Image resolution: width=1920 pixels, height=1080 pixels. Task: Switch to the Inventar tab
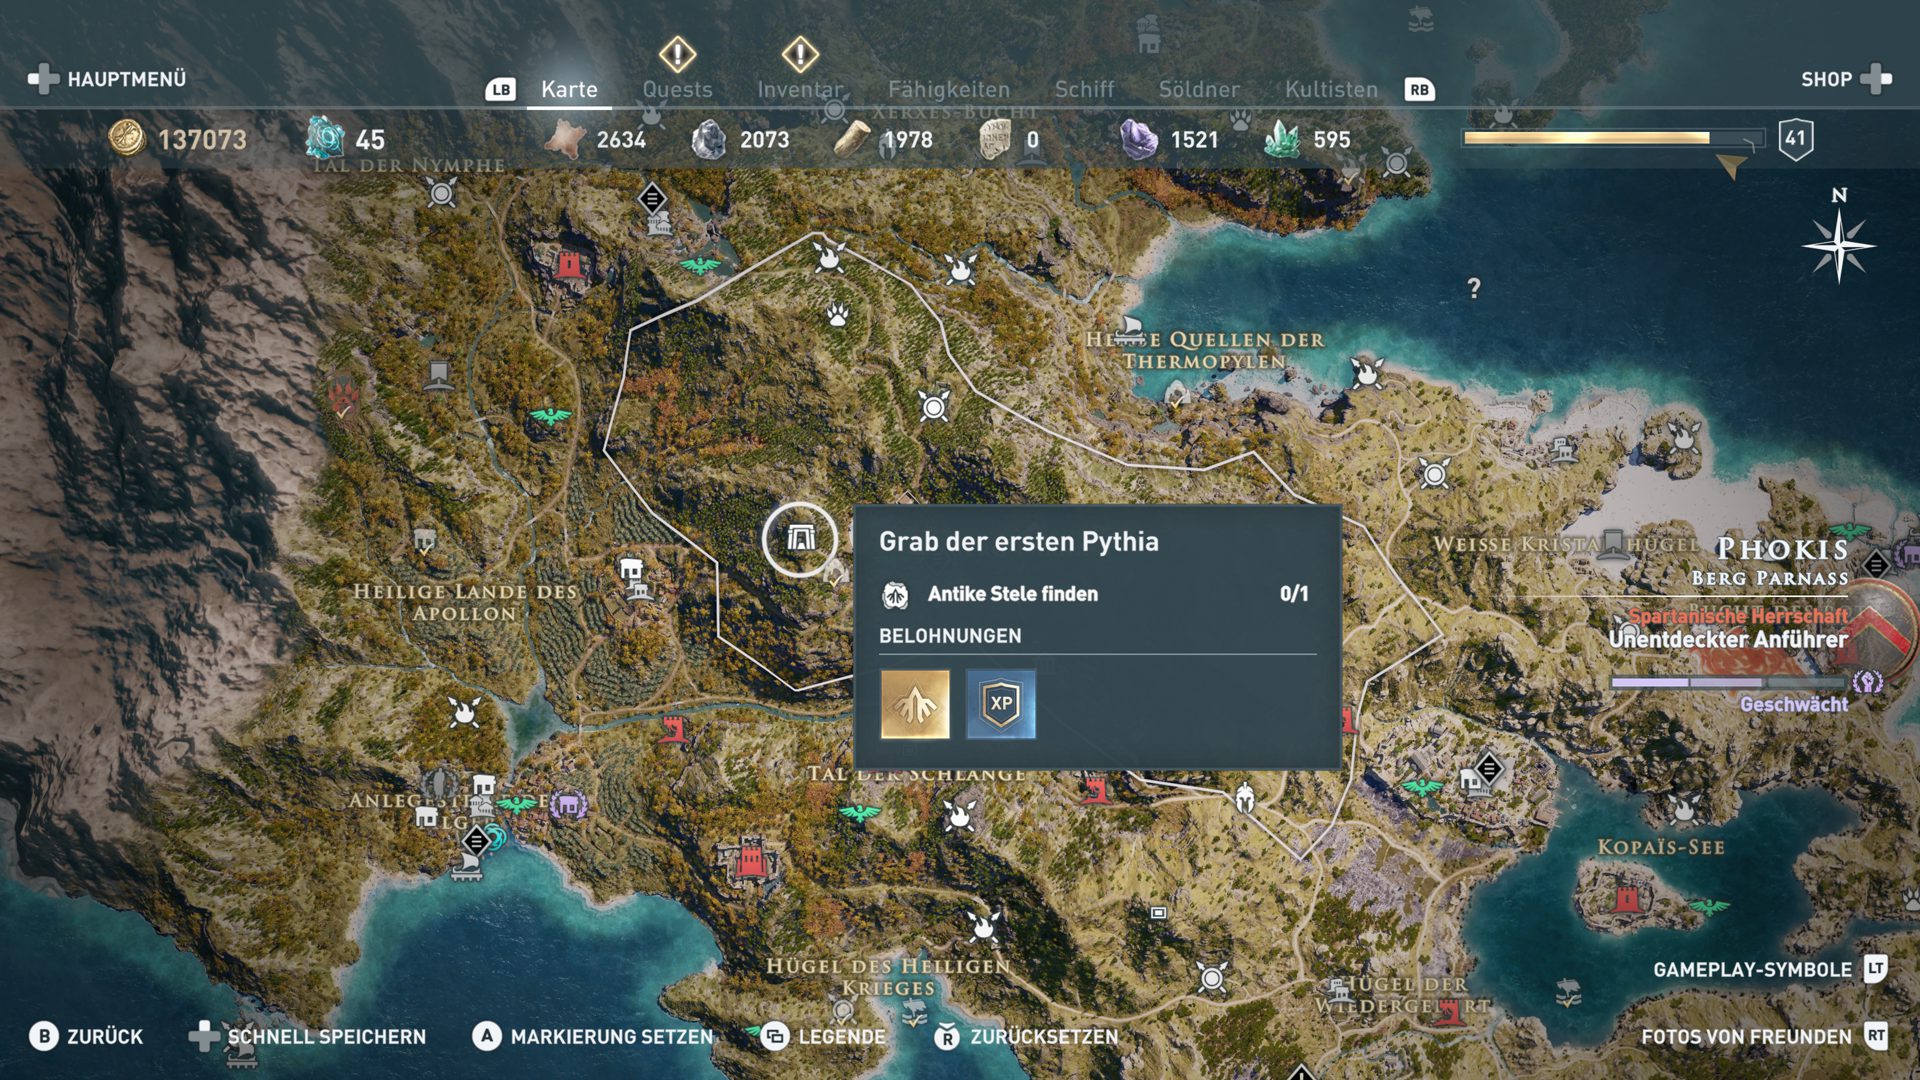(800, 89)
